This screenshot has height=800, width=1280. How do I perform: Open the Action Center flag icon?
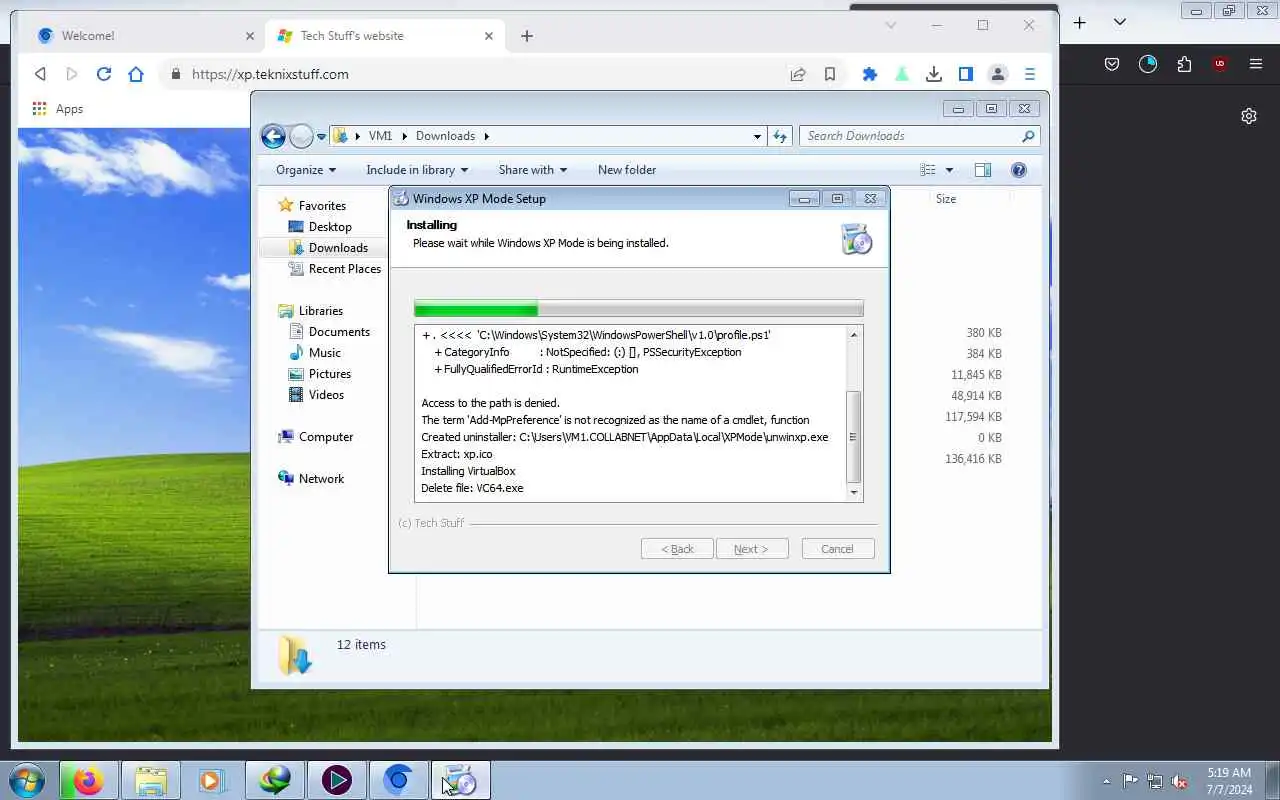[1130, 781]
